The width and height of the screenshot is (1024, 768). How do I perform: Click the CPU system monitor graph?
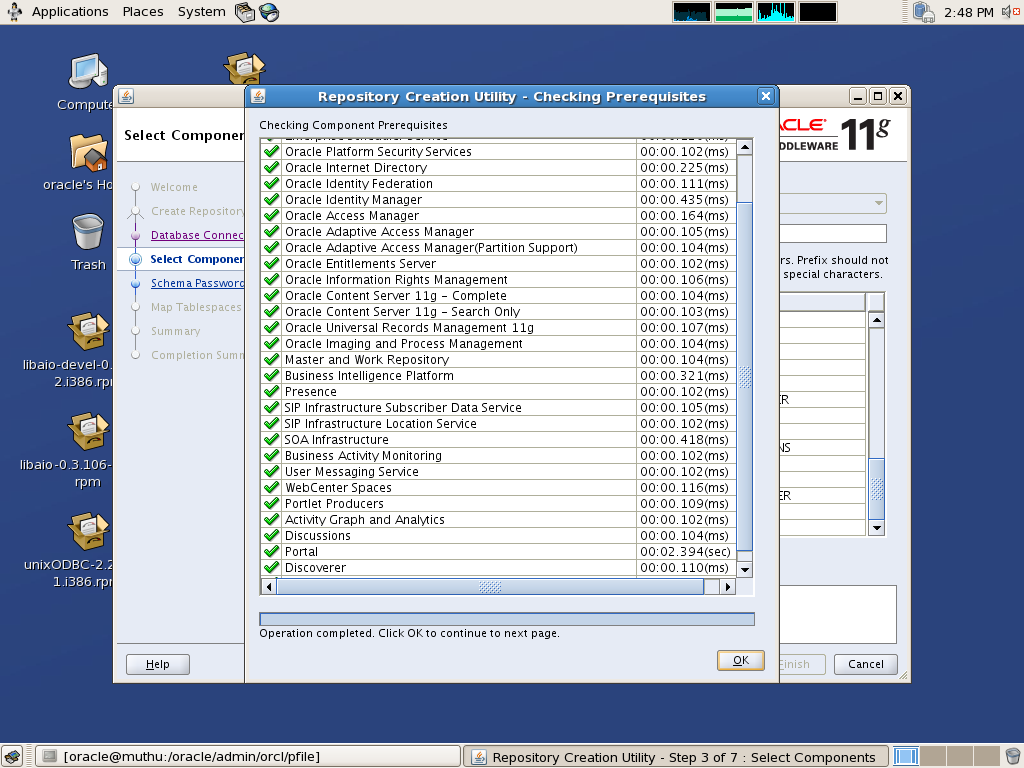point(692,12)
